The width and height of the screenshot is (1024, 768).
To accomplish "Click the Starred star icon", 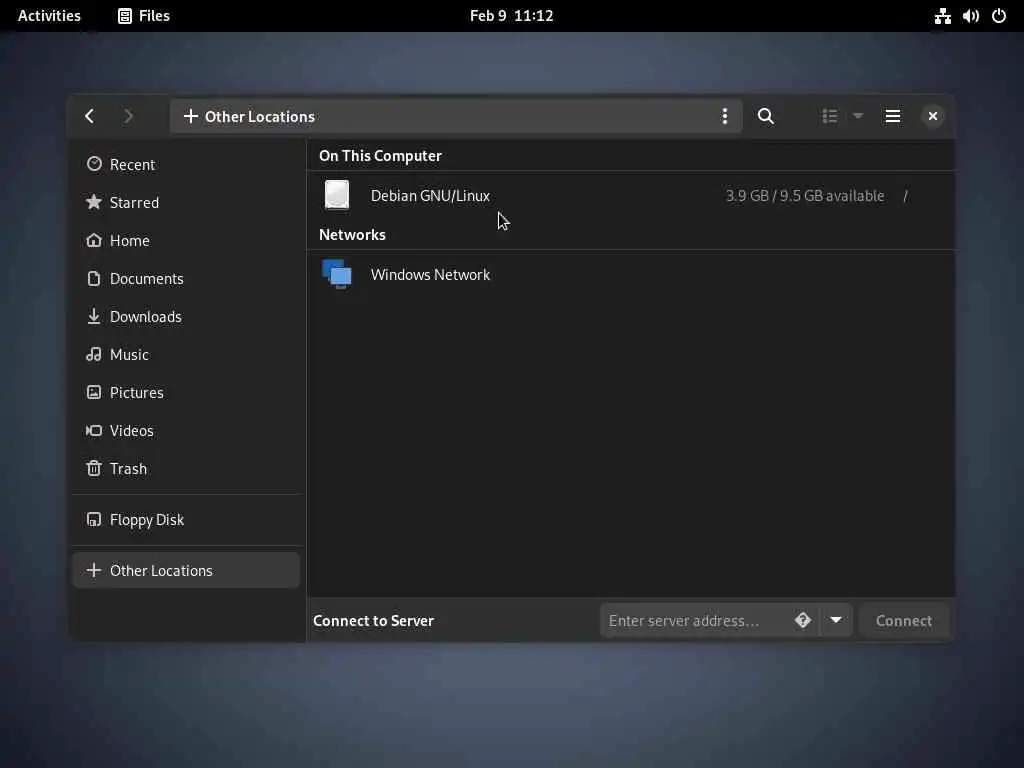I will pyautogui.click(x=94, y=202).
